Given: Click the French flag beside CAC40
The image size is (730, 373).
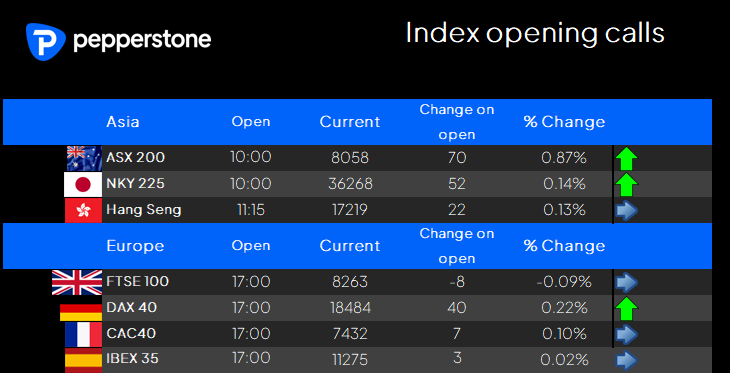Looking at the screenshot, I should pos(83,335).
